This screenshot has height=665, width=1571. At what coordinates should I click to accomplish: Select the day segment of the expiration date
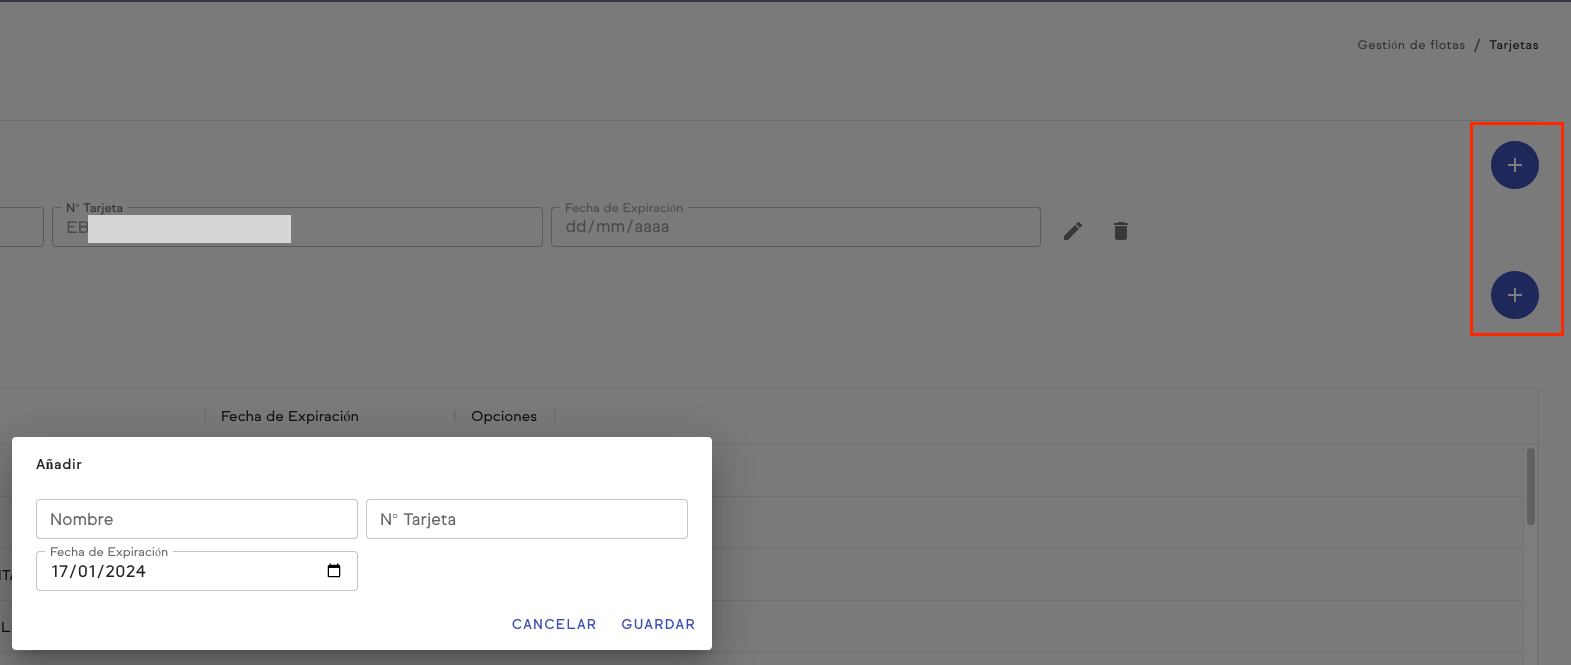click(60, 572)
